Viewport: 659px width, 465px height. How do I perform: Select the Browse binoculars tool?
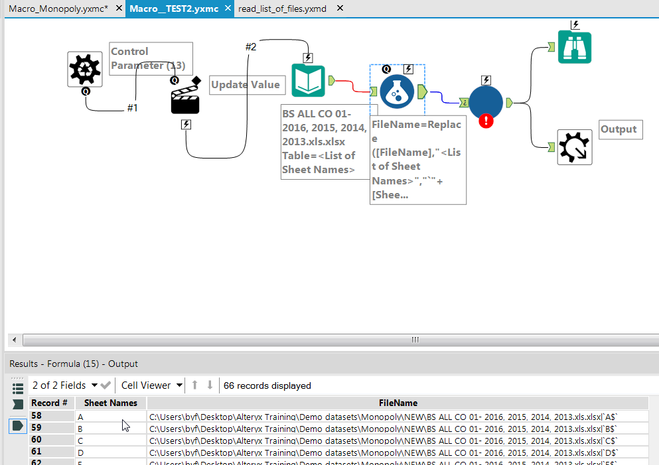click(x=575, y=47)
